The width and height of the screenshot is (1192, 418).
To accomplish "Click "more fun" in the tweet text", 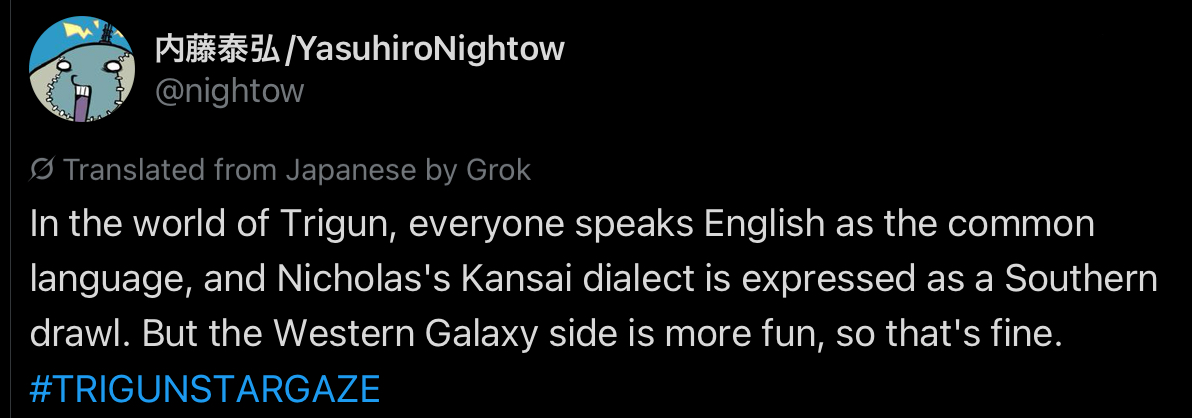I will click(x=754, y=334).
